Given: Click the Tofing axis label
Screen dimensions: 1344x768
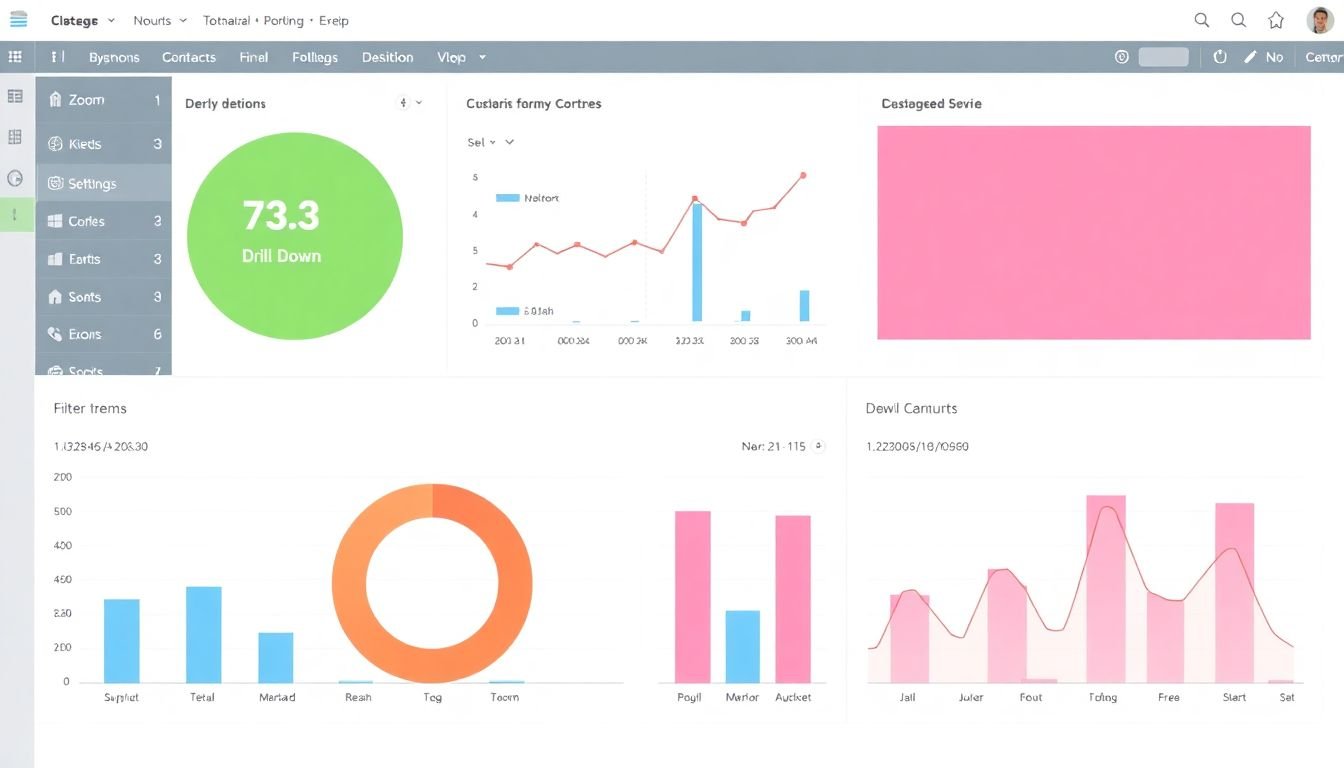Looking at the screenshot, I should tap(1102, 697).
